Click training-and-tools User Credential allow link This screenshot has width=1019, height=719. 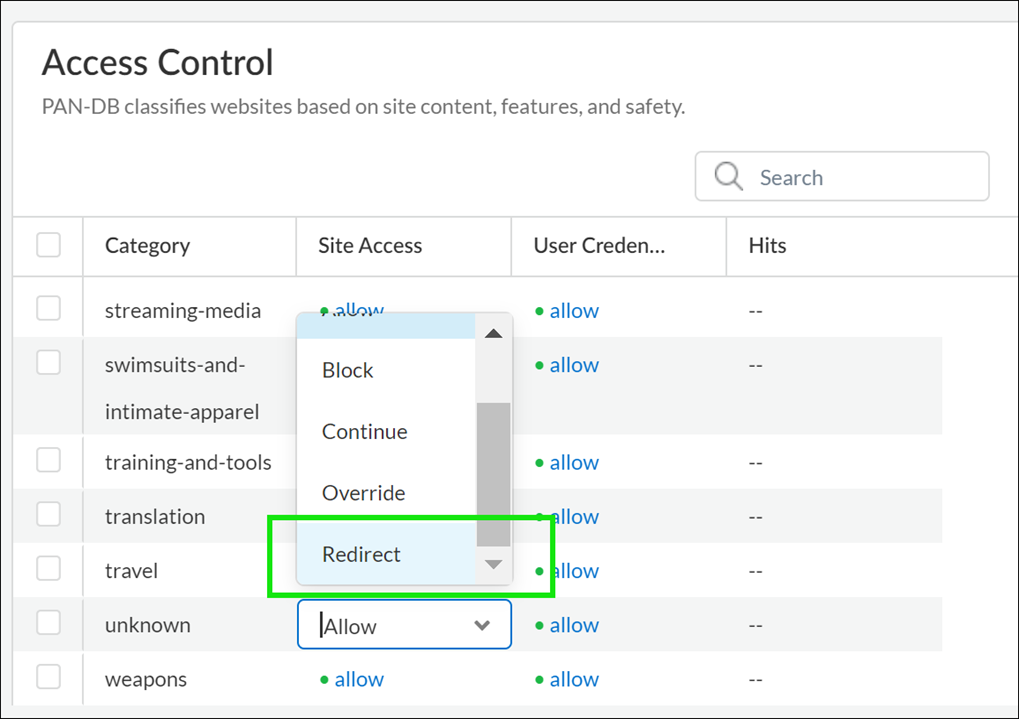point(574,463)
